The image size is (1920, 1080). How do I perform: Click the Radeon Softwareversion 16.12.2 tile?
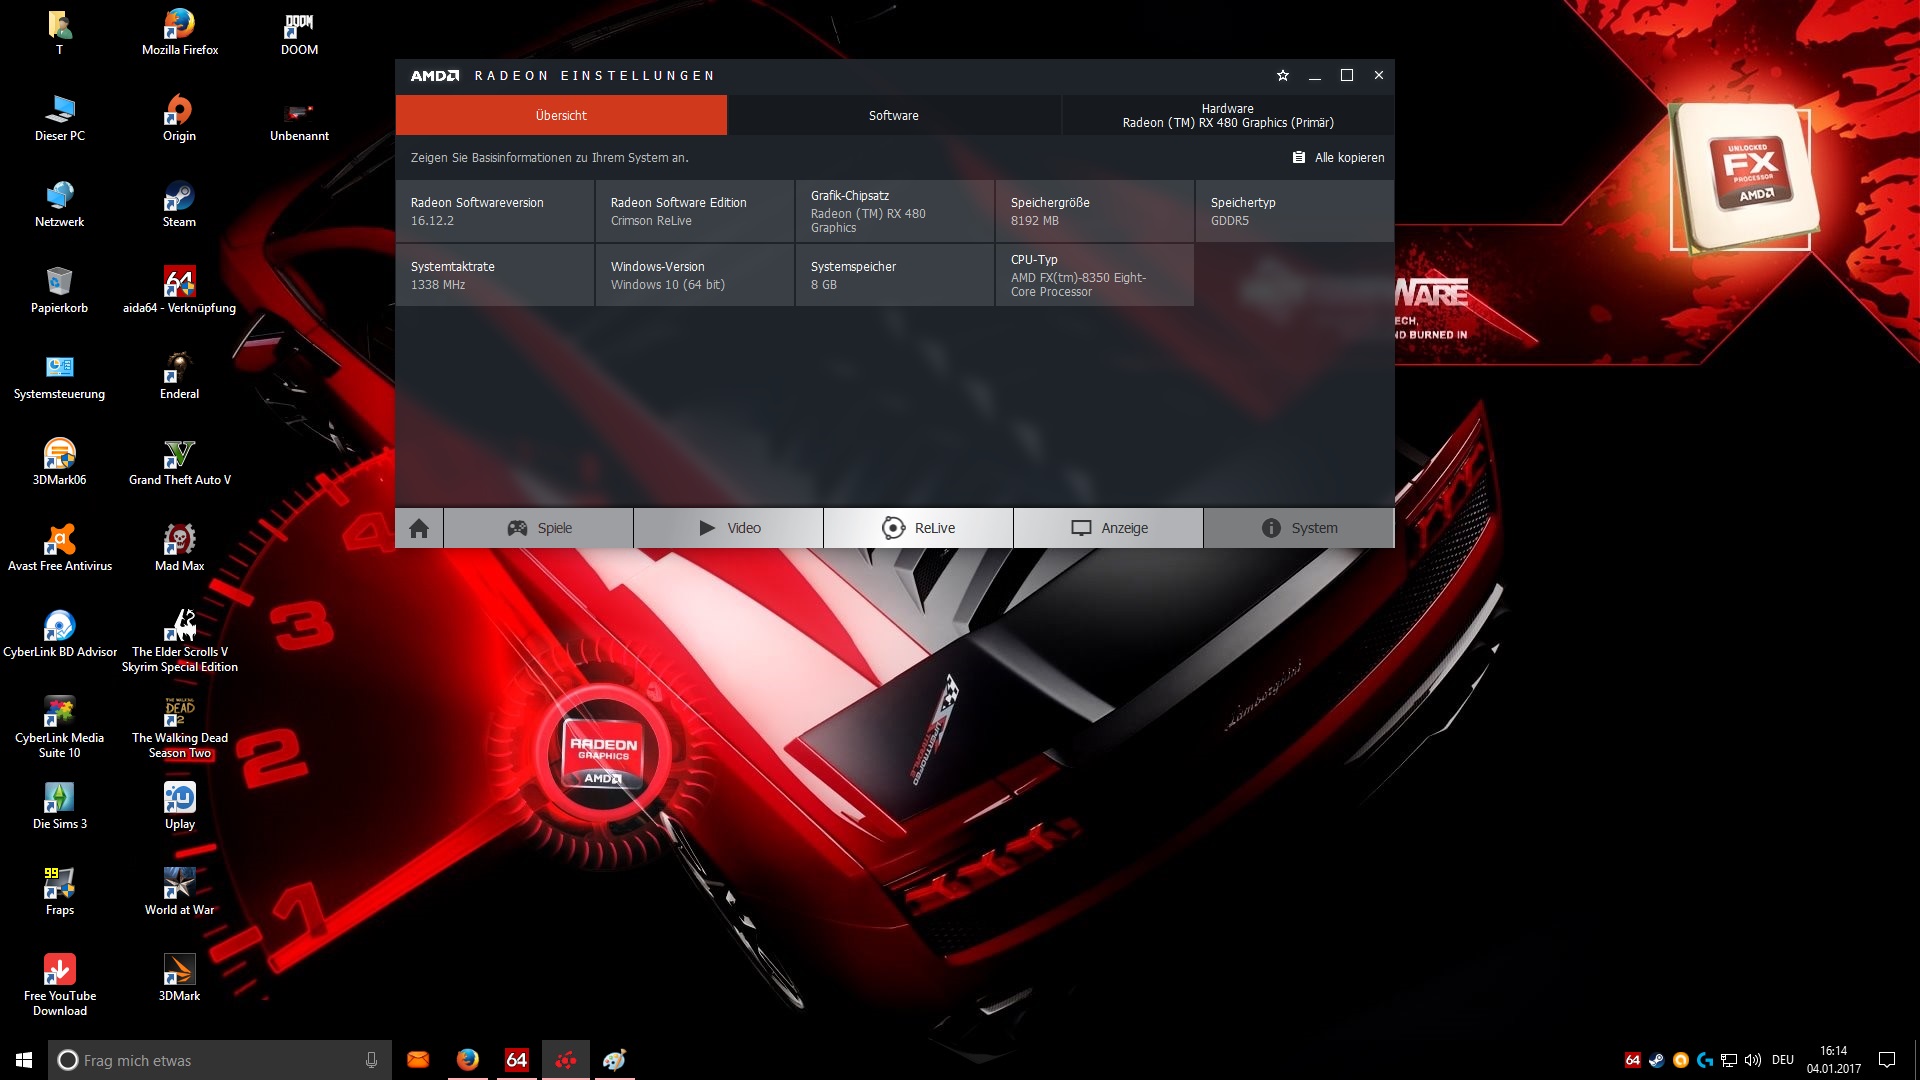point(495,211)
